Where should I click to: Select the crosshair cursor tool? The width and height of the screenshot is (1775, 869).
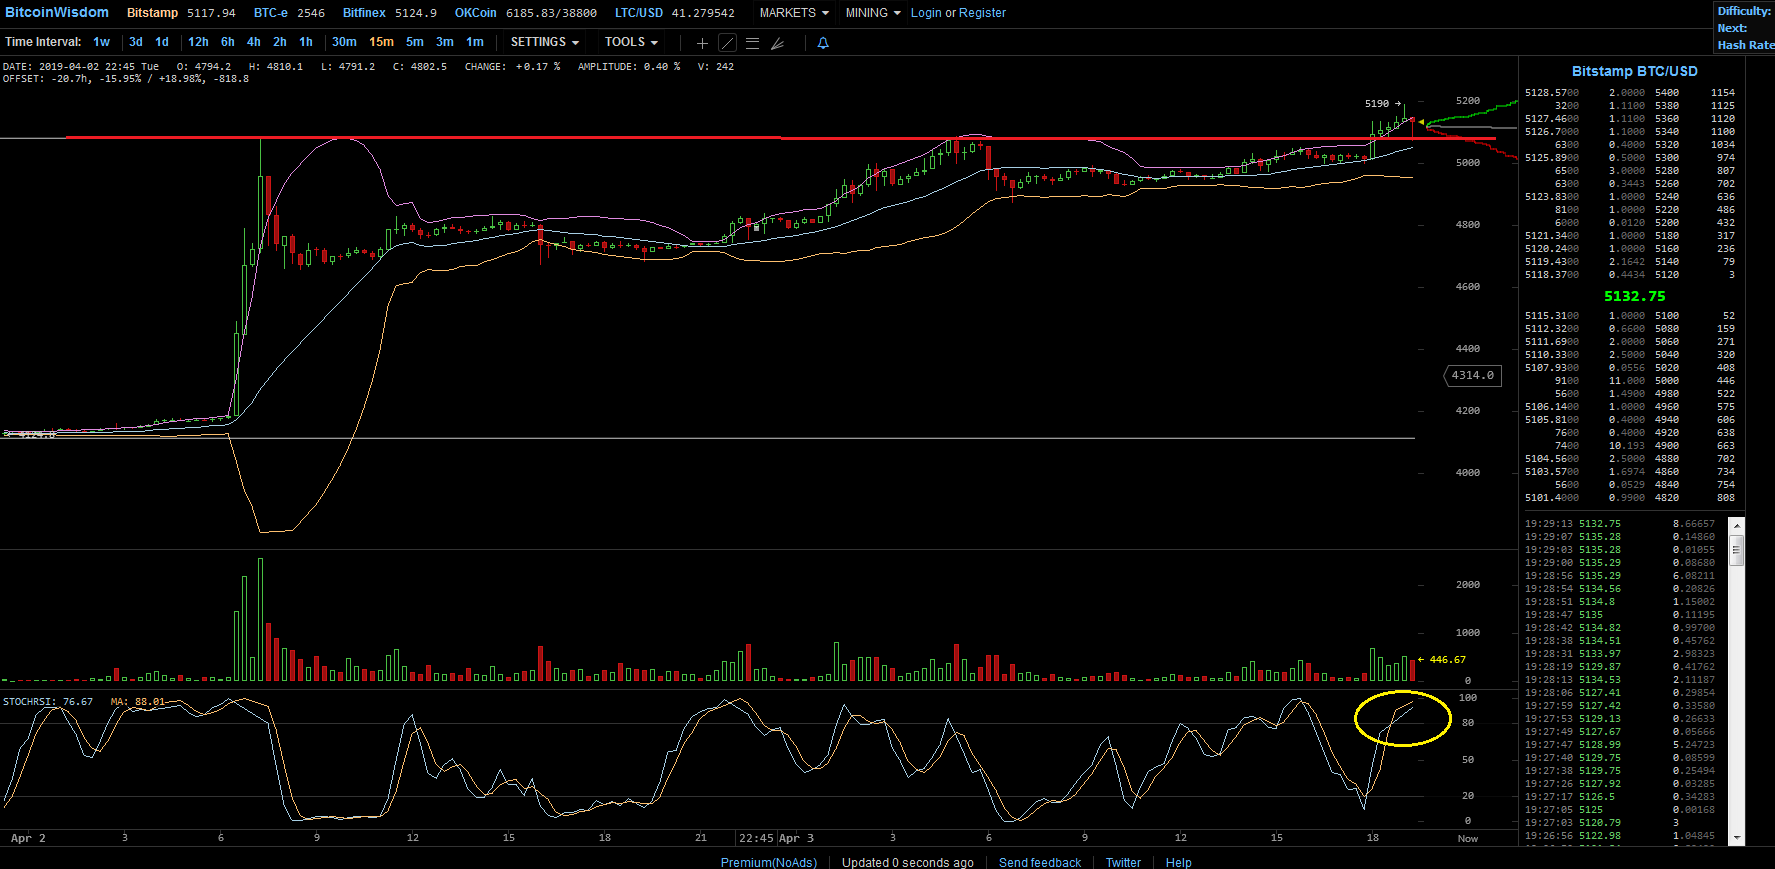click(x=702, y=43)
